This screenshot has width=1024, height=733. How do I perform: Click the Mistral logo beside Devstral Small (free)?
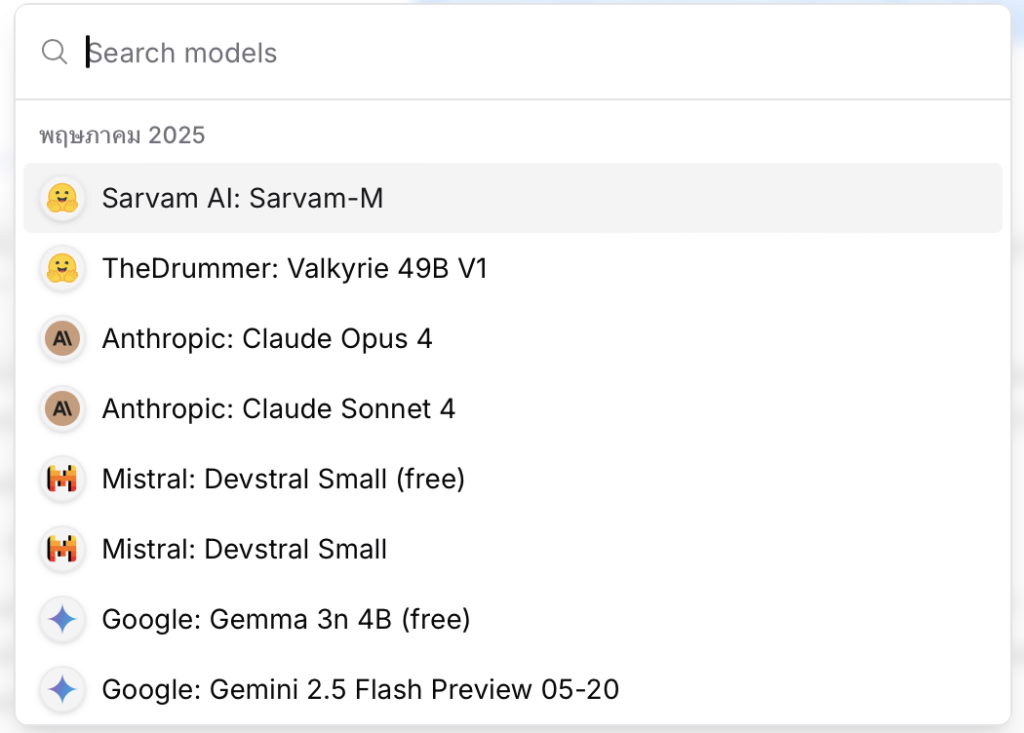click(x=63, y=479)
